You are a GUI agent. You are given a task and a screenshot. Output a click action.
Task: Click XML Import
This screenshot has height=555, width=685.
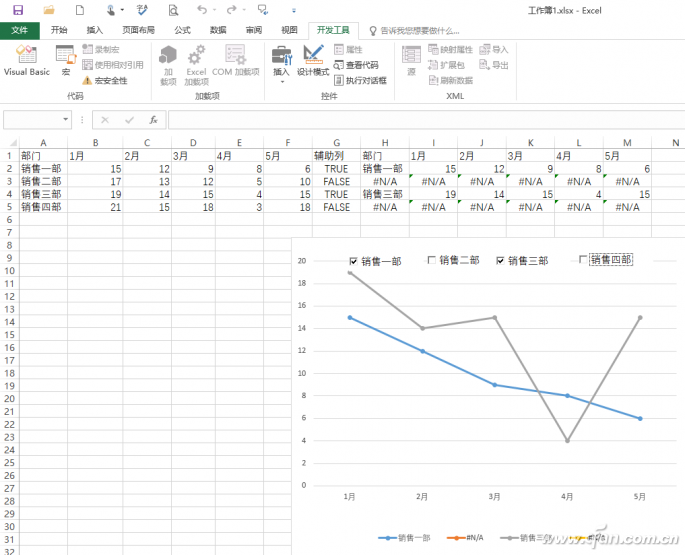coord(494,49)
